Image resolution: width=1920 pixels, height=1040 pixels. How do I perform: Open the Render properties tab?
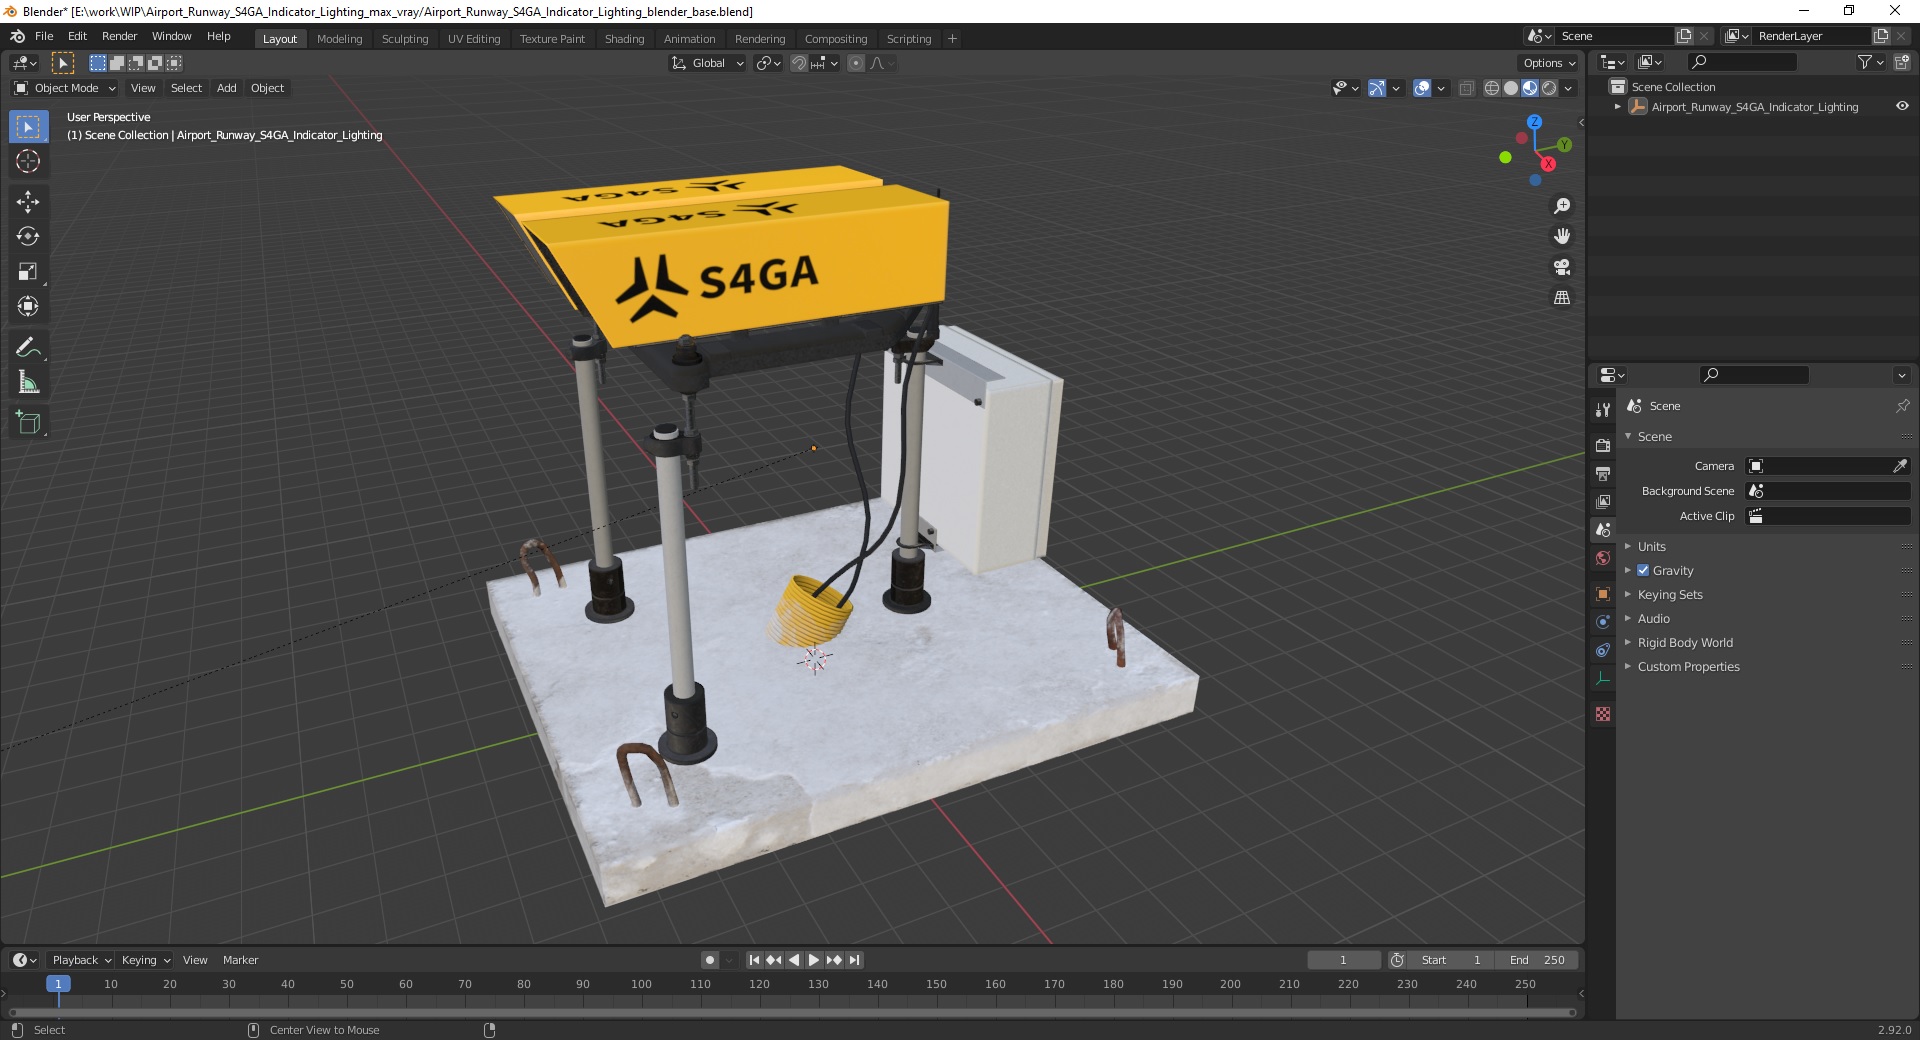pos(1603,445)
